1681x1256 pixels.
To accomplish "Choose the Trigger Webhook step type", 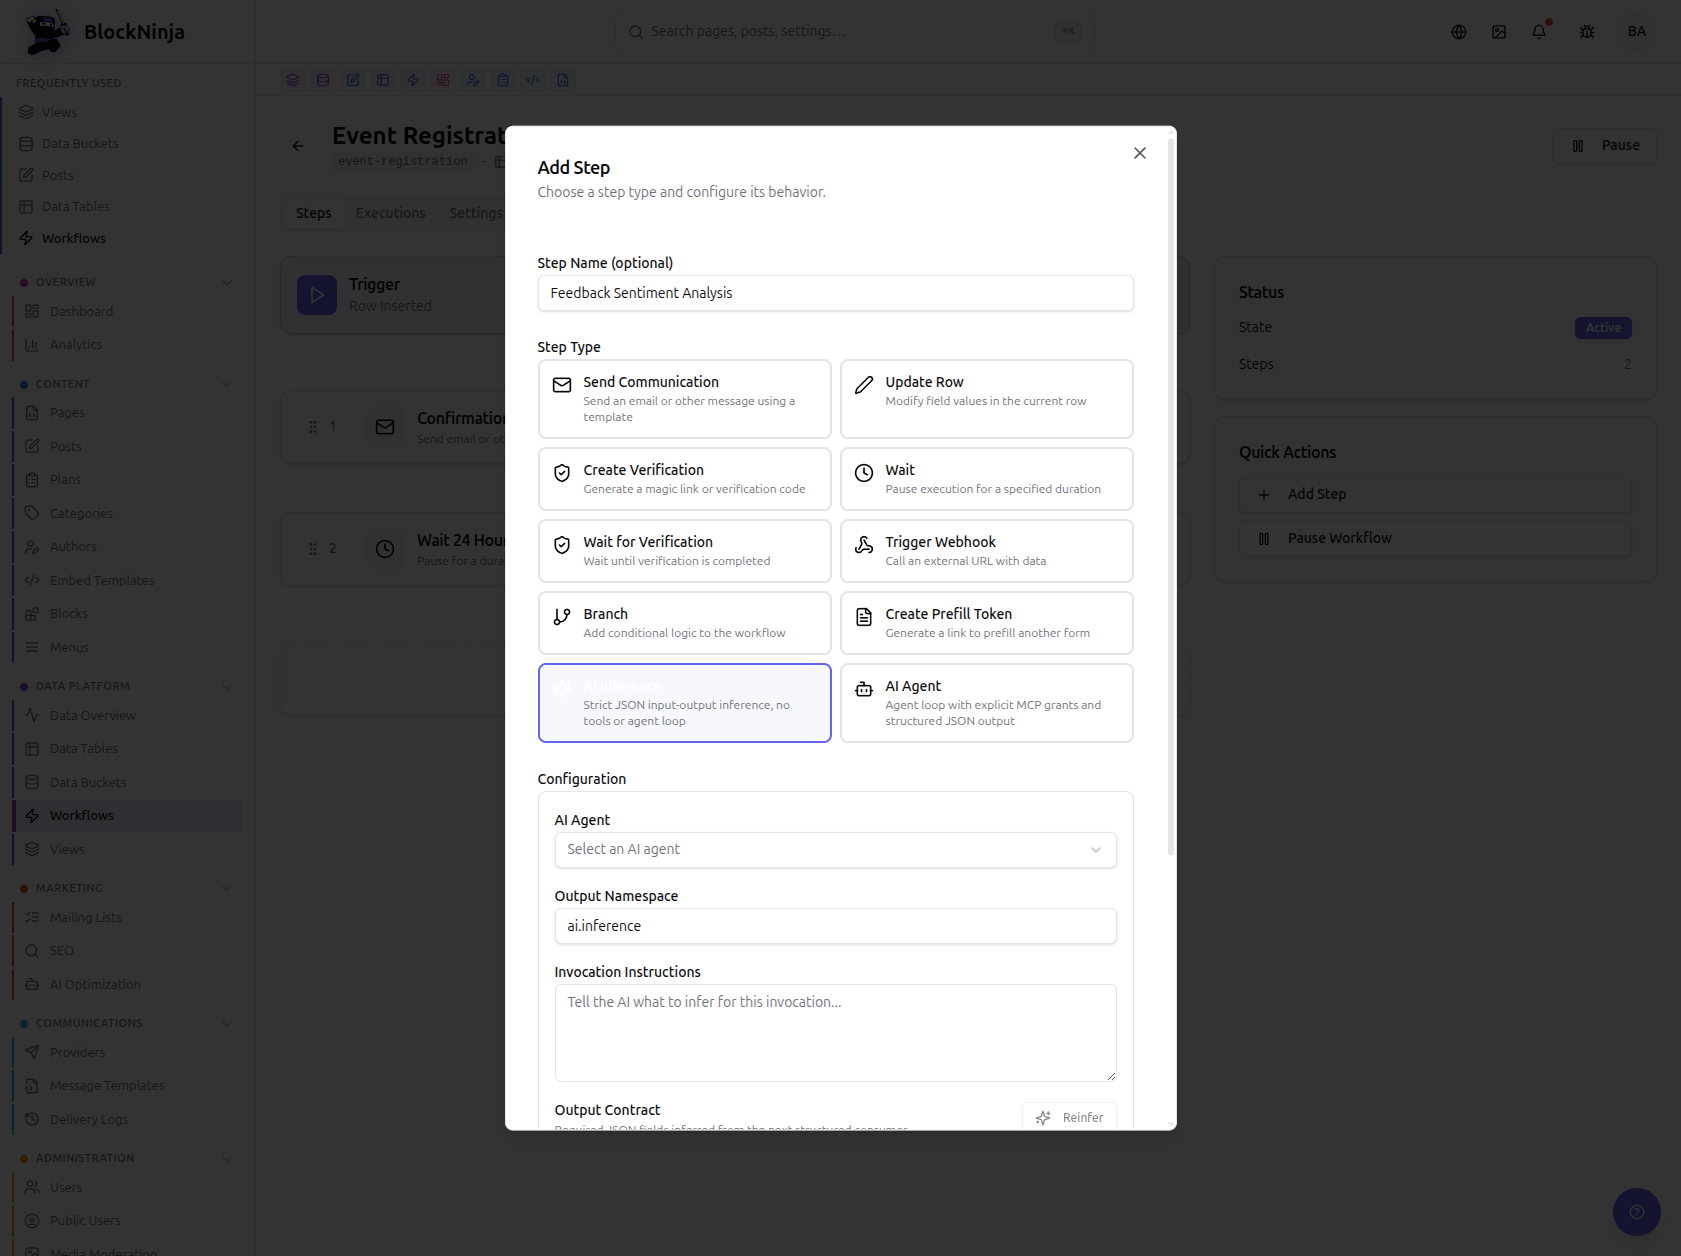I will 986,551.
